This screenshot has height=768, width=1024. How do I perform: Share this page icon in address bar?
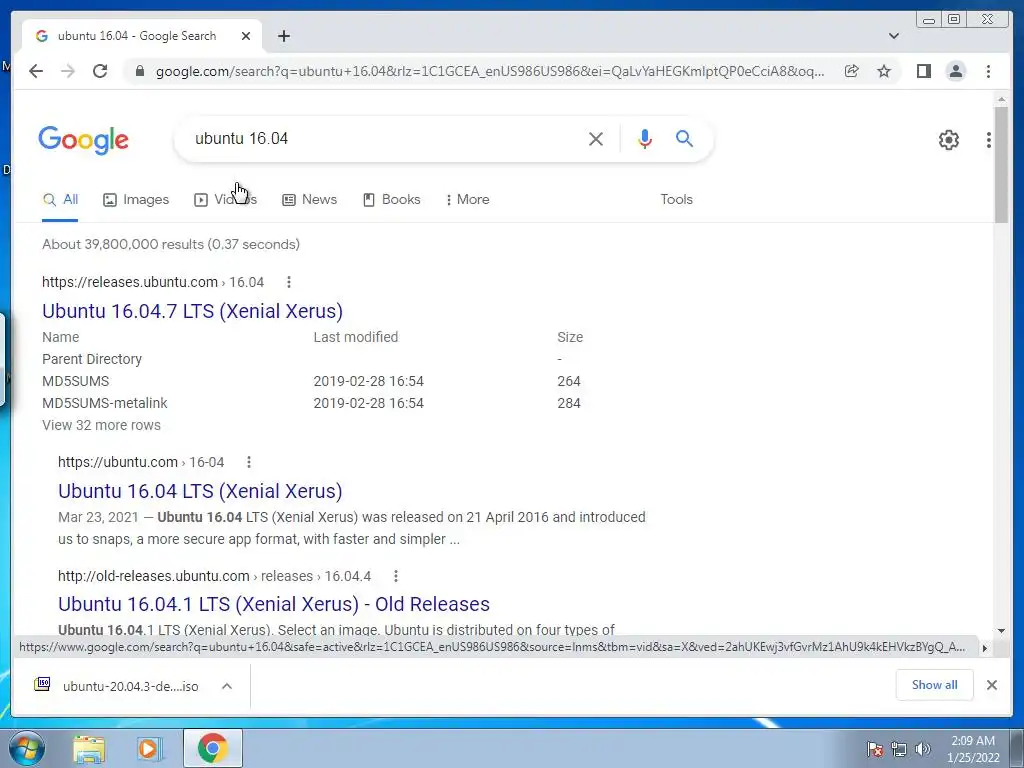point(851,71)
